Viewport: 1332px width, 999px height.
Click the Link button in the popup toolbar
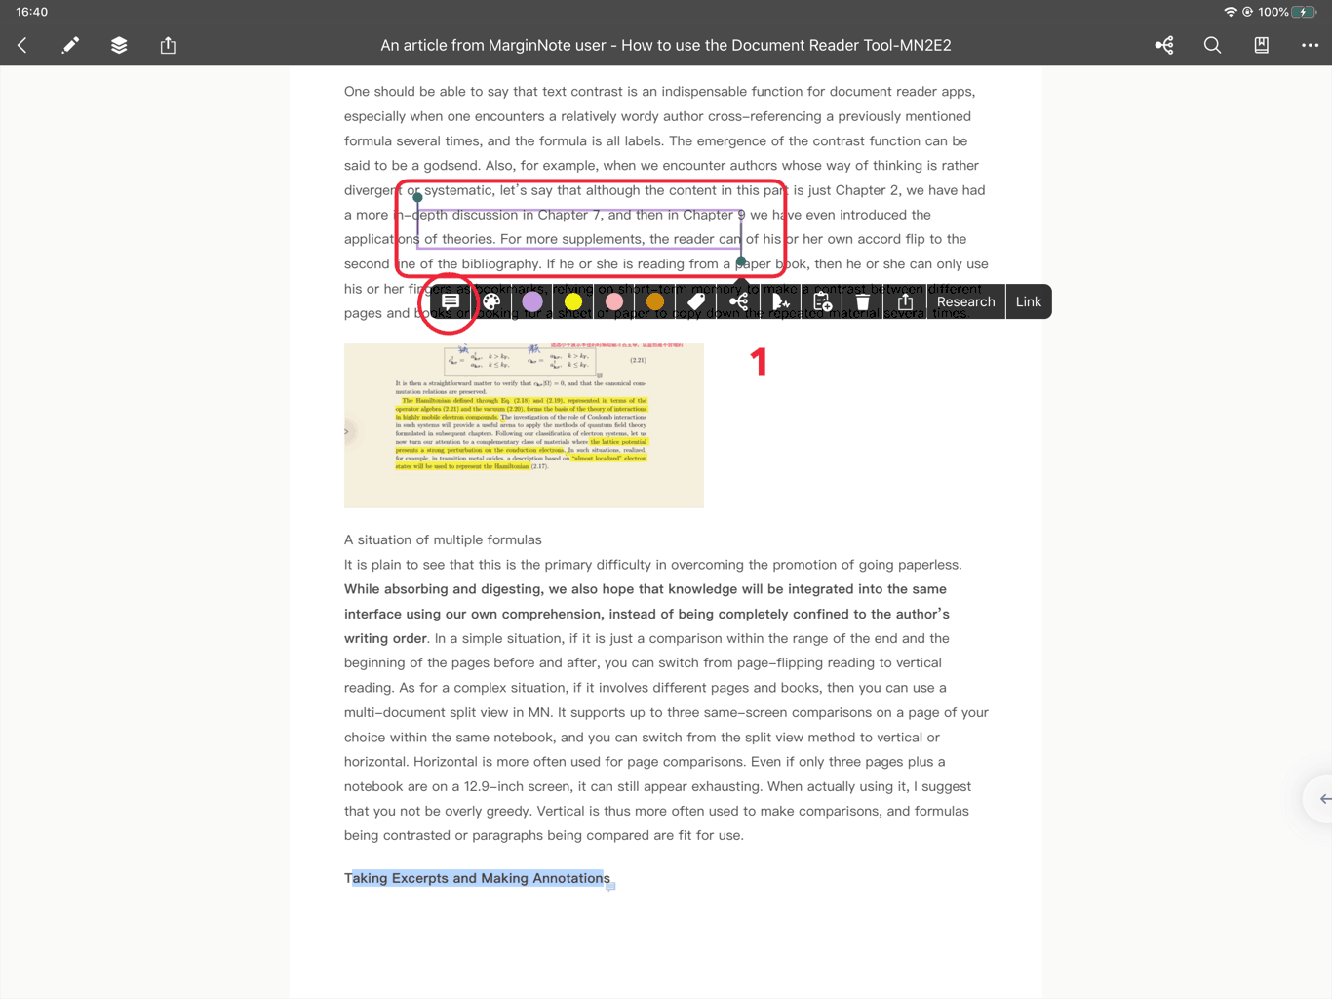(x=1028, y=301)
